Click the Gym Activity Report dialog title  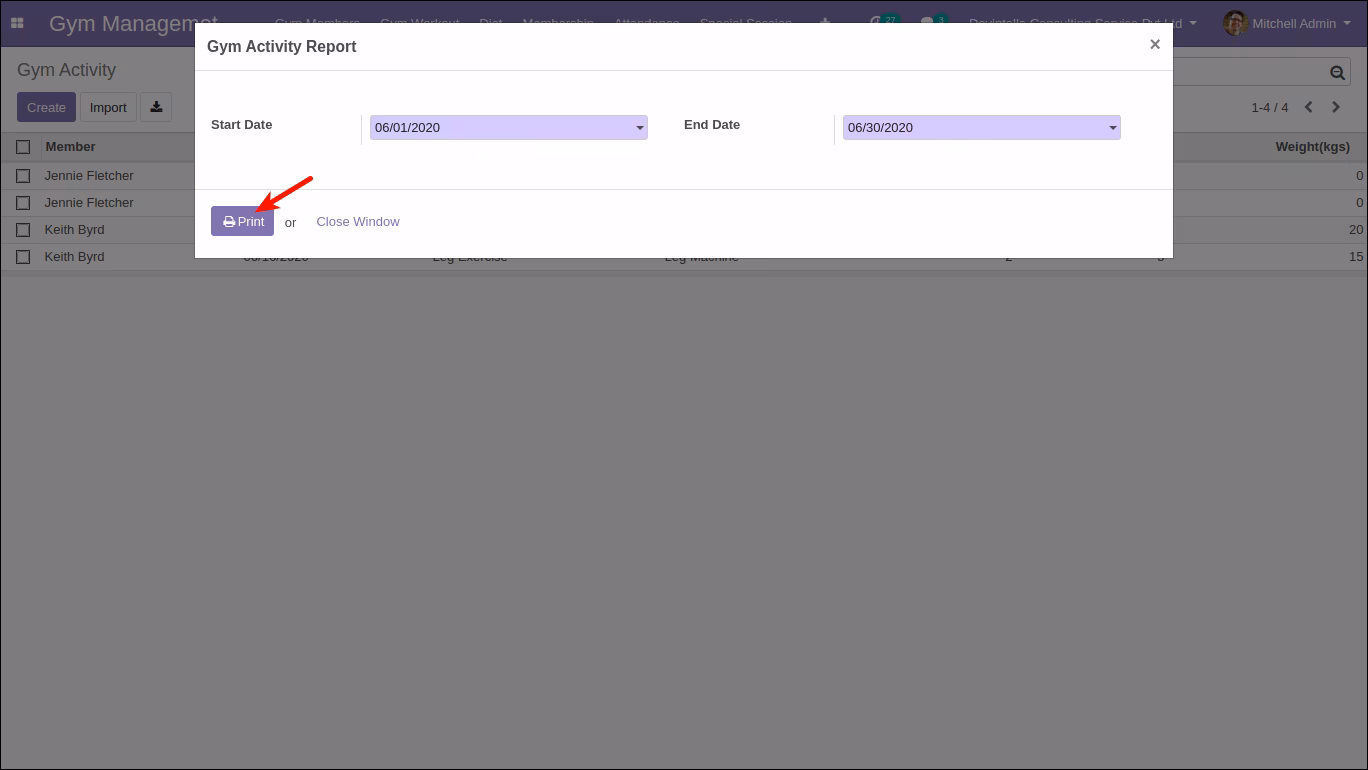coord(281,46)
